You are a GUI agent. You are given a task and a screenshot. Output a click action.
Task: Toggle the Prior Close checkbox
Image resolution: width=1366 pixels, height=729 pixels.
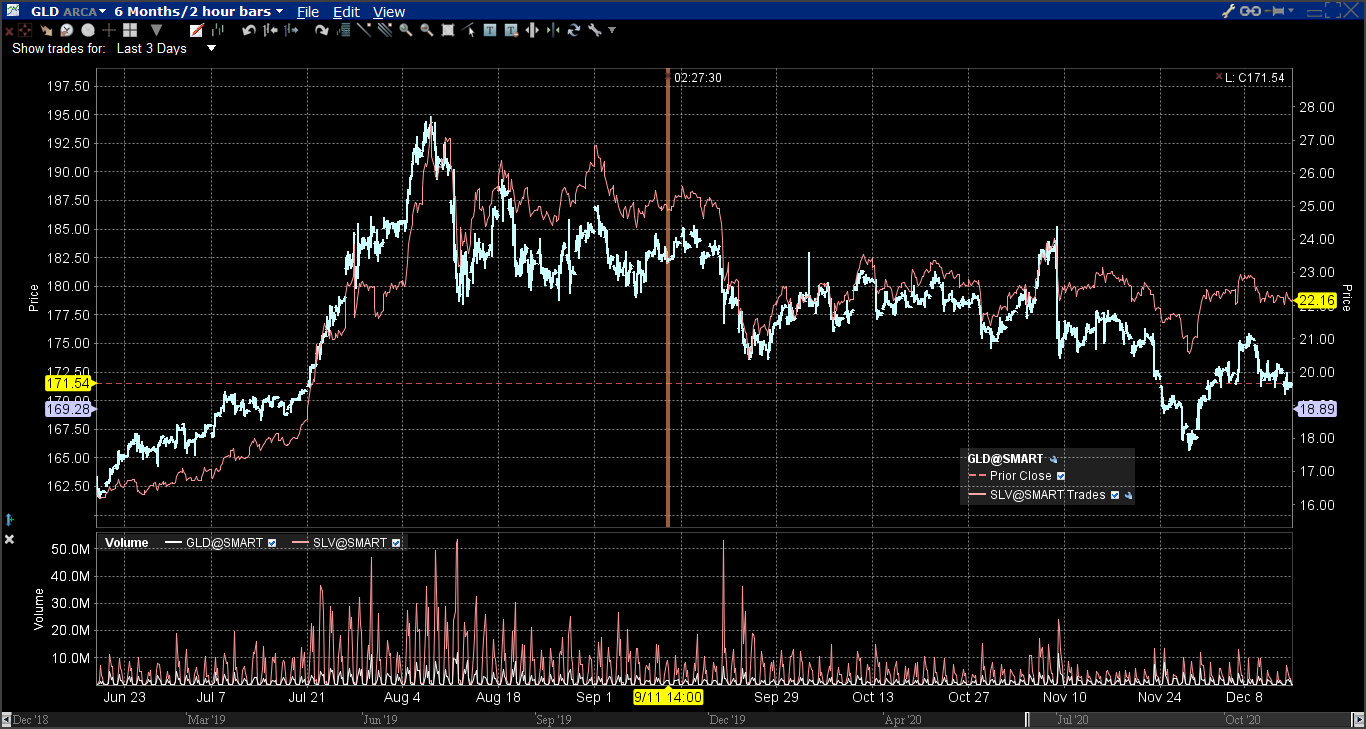pos(1061,476)
